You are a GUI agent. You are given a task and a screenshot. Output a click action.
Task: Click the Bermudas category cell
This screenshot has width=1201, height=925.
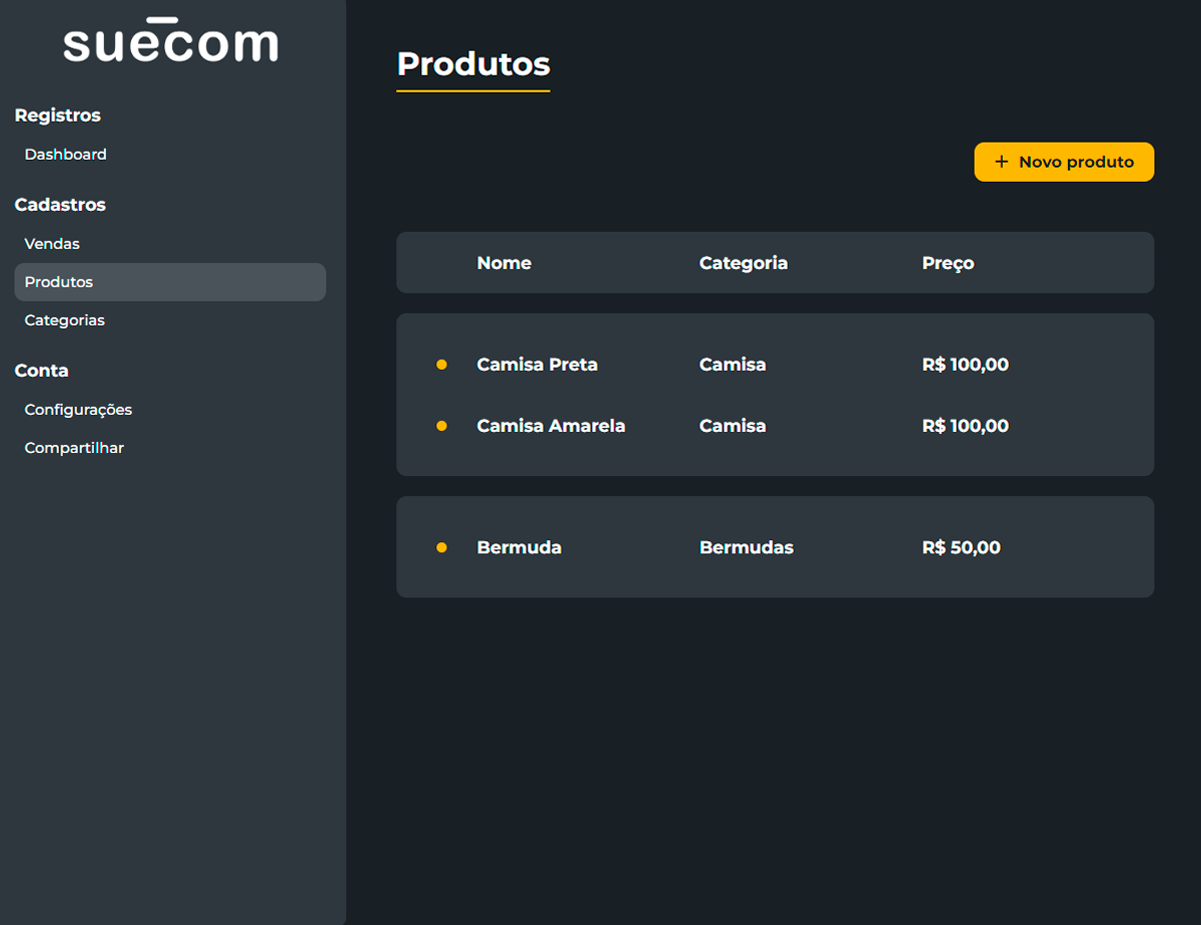(x=746, y=548)
